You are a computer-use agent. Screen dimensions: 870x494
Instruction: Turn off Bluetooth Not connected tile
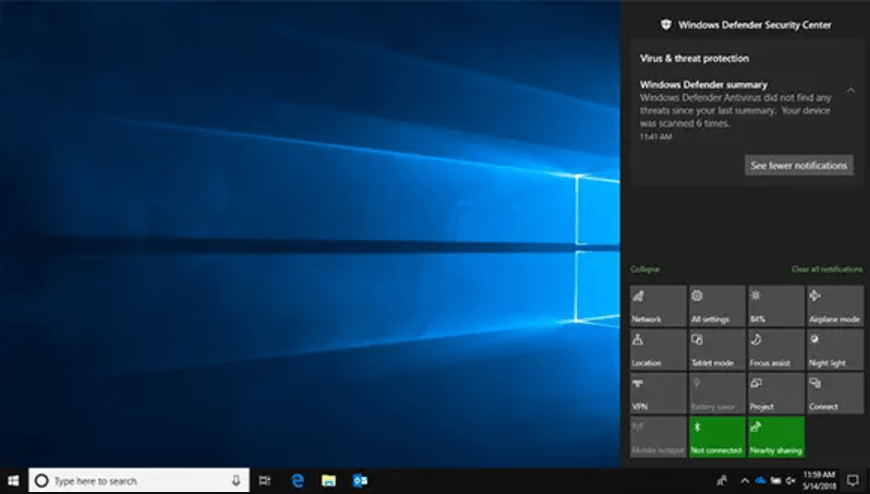tap(717, 437)
